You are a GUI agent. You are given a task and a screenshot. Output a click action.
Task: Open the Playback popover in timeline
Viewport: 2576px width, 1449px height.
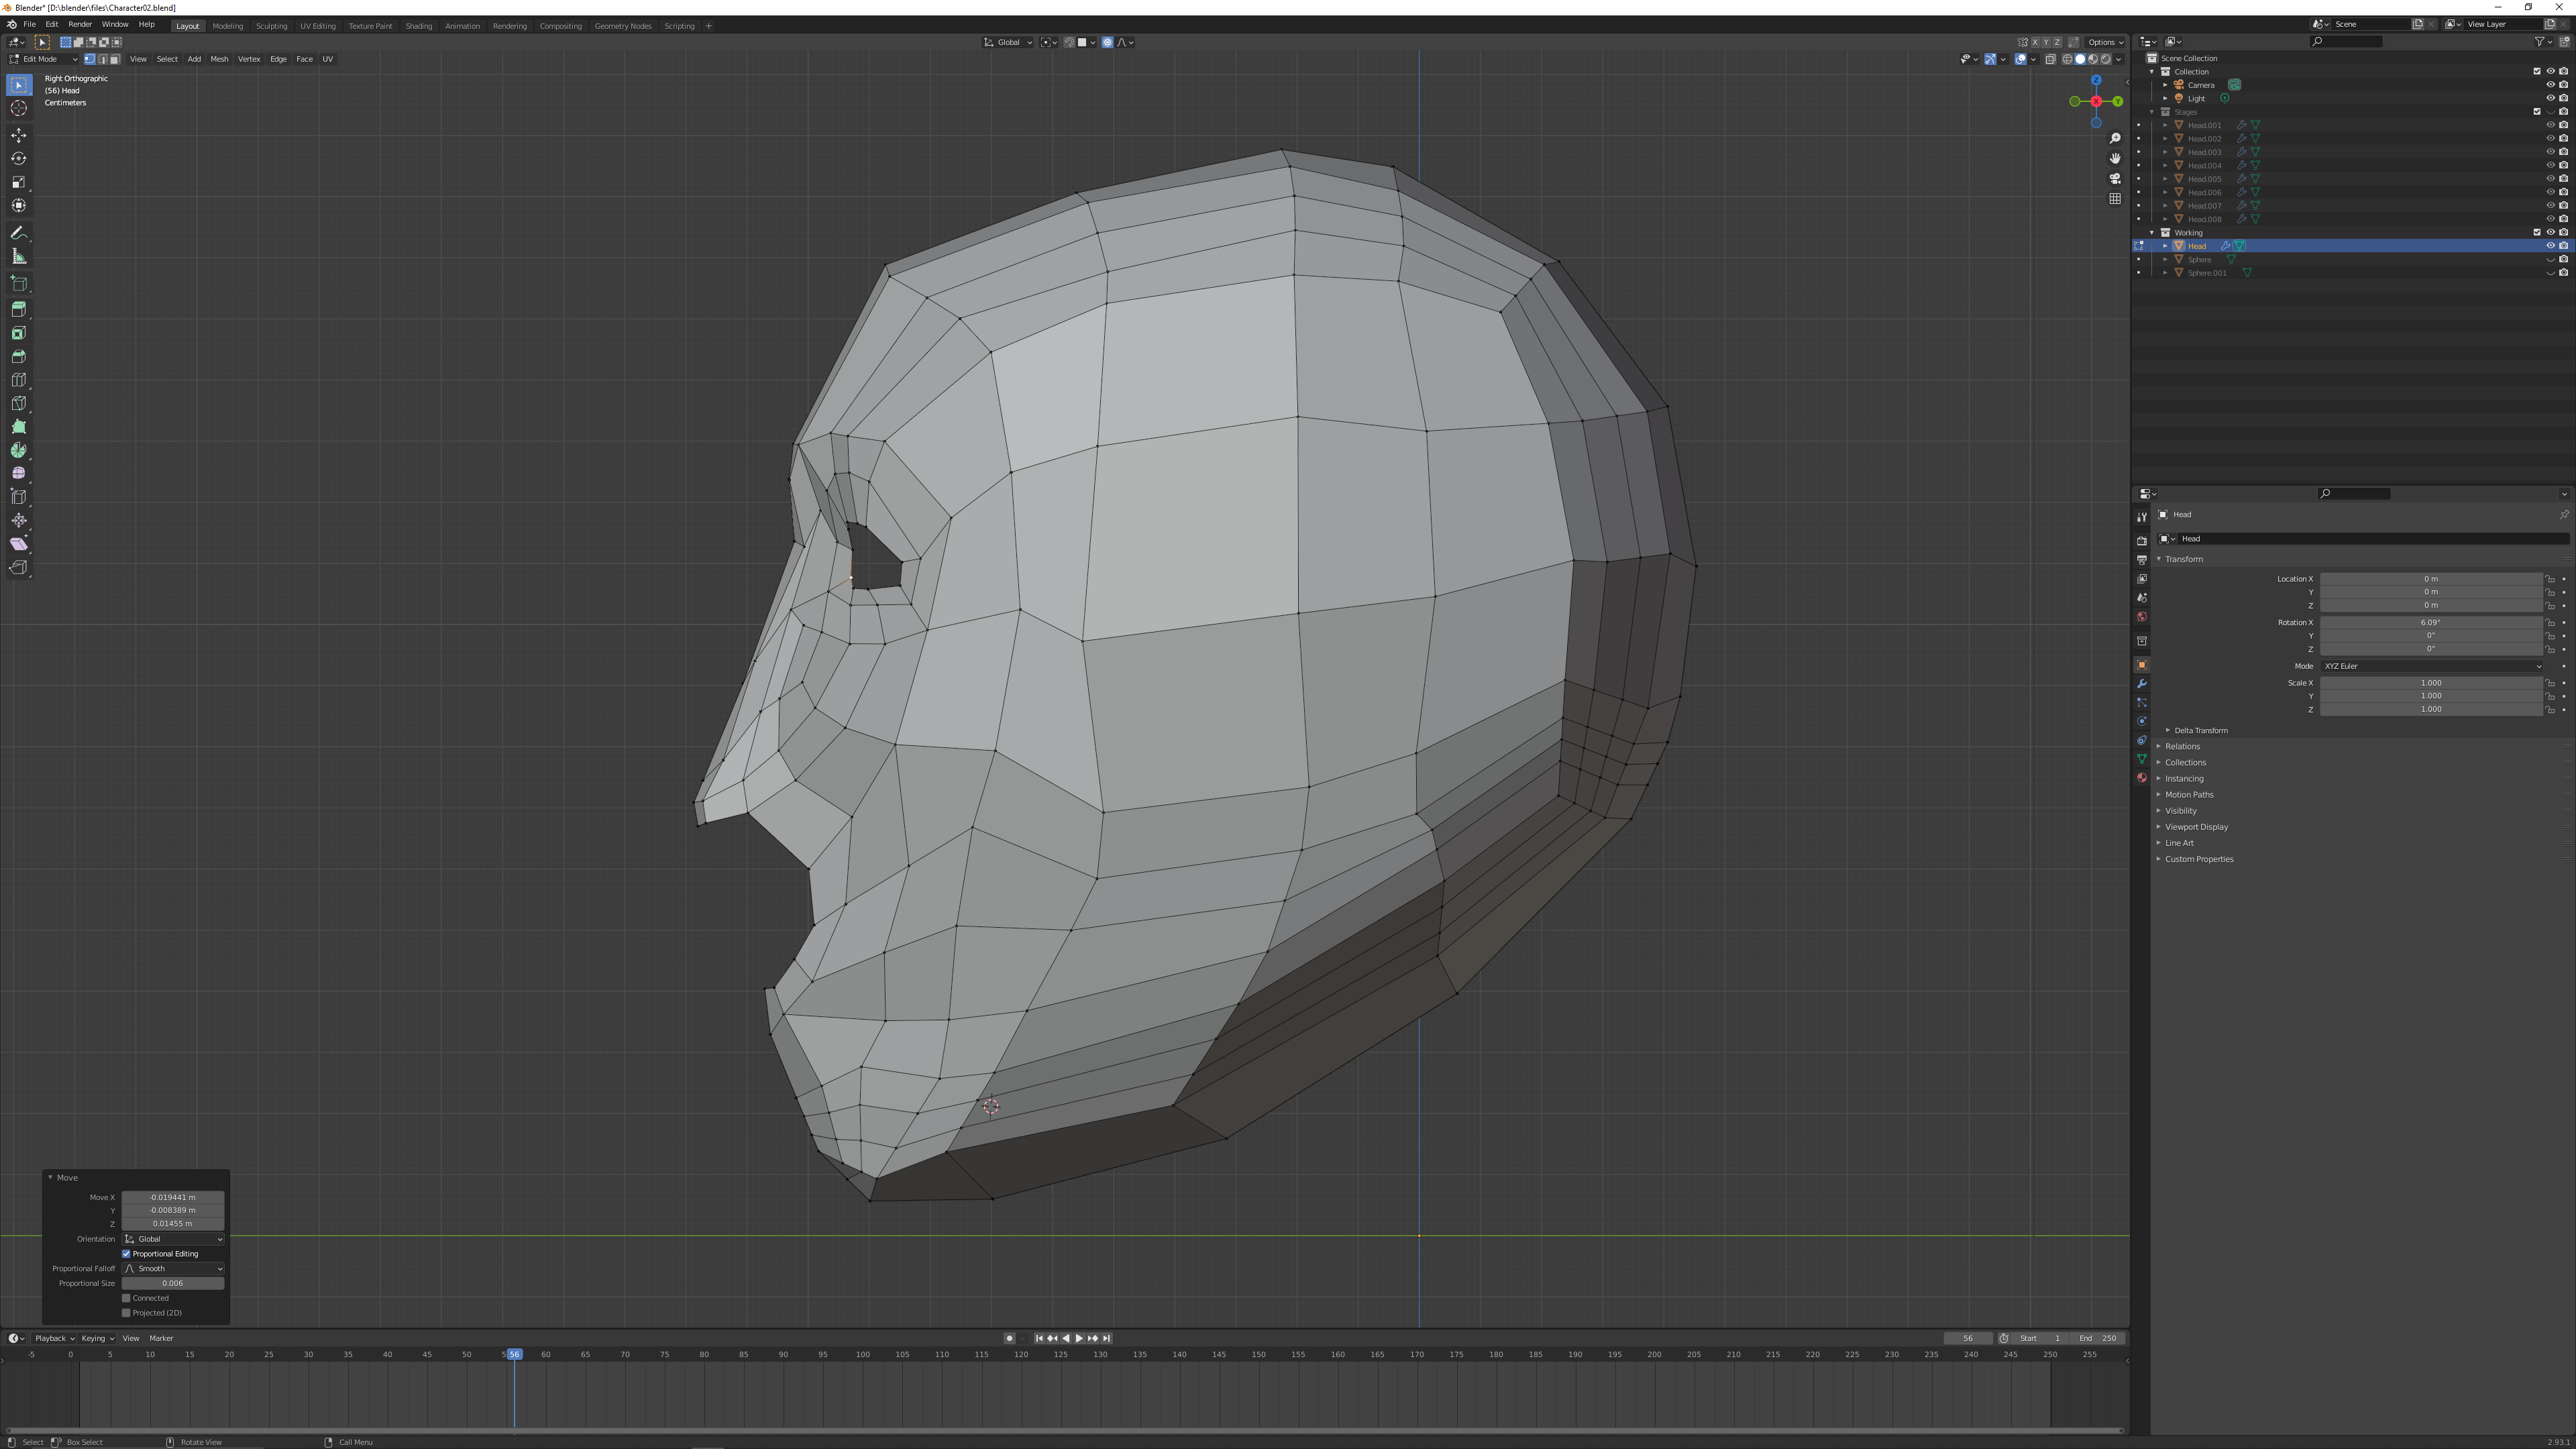click(54, 1338)
